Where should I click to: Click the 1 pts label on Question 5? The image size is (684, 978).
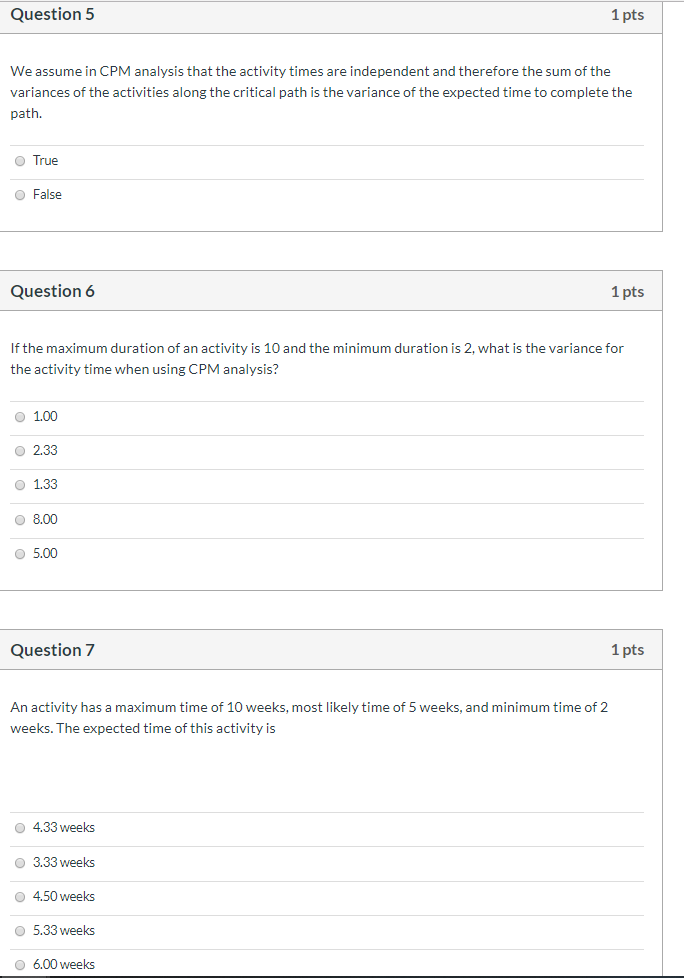(x=628, y=14)
